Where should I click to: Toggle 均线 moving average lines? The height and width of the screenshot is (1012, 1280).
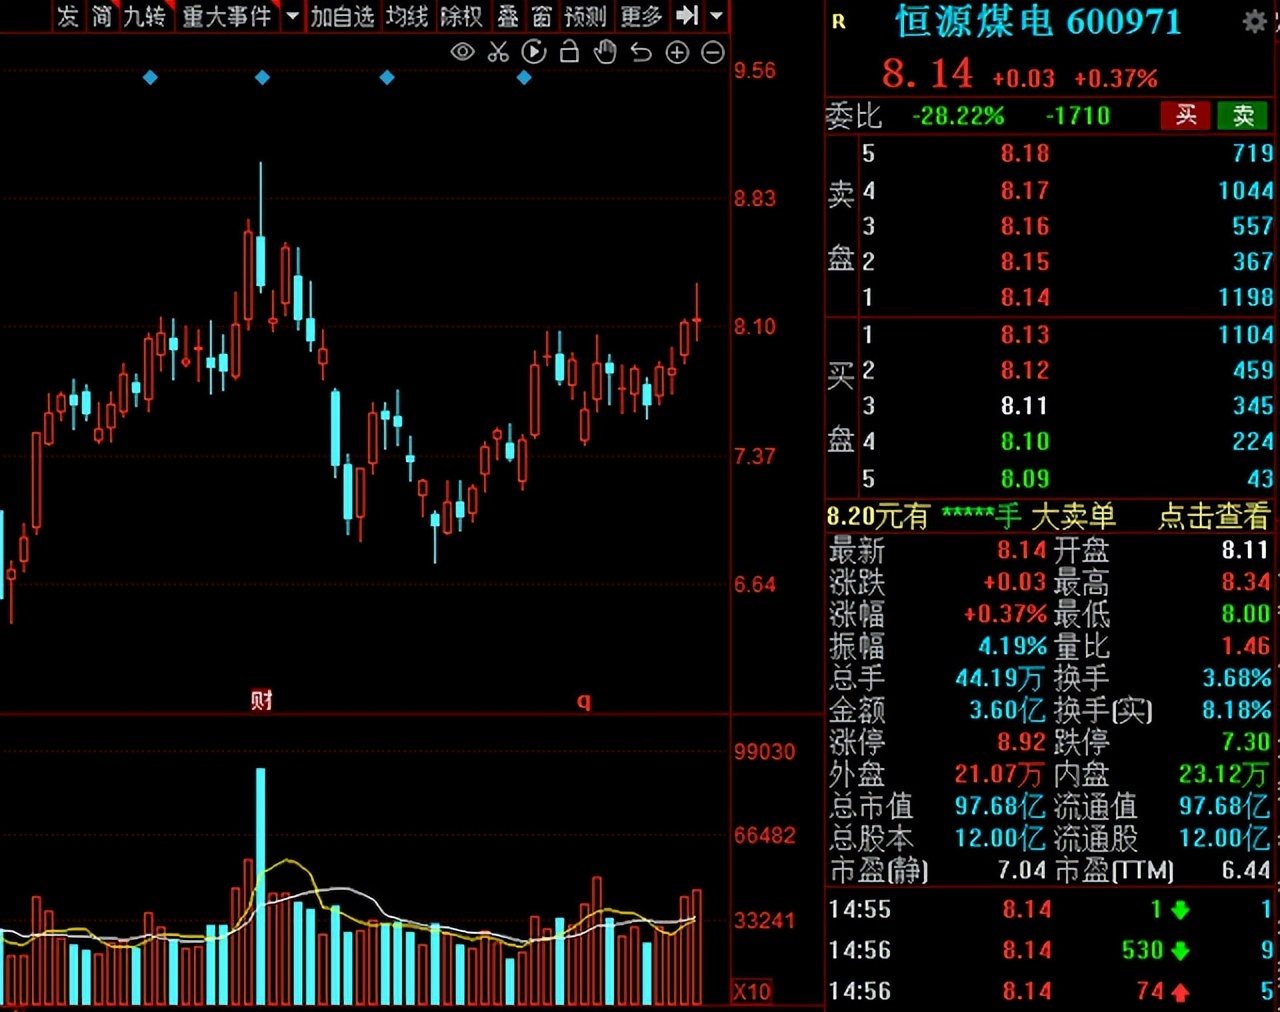pyautogui.click(x=407, y=16)
